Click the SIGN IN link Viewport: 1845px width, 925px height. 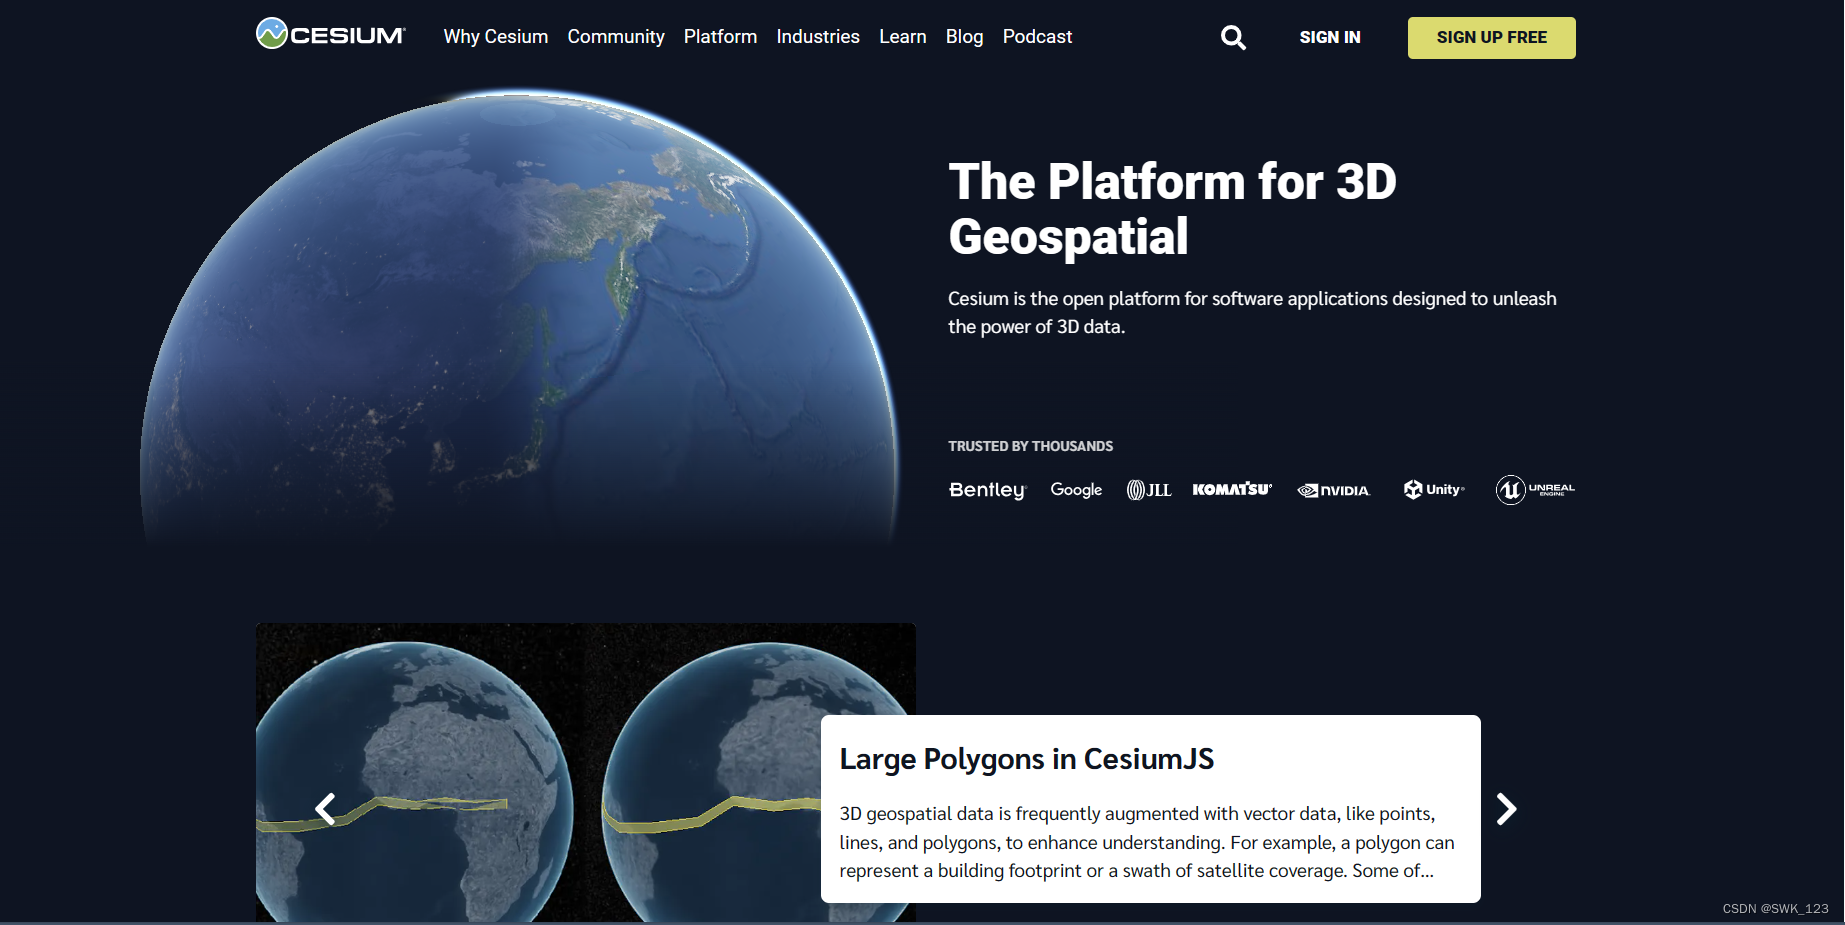coord(1330,37)
